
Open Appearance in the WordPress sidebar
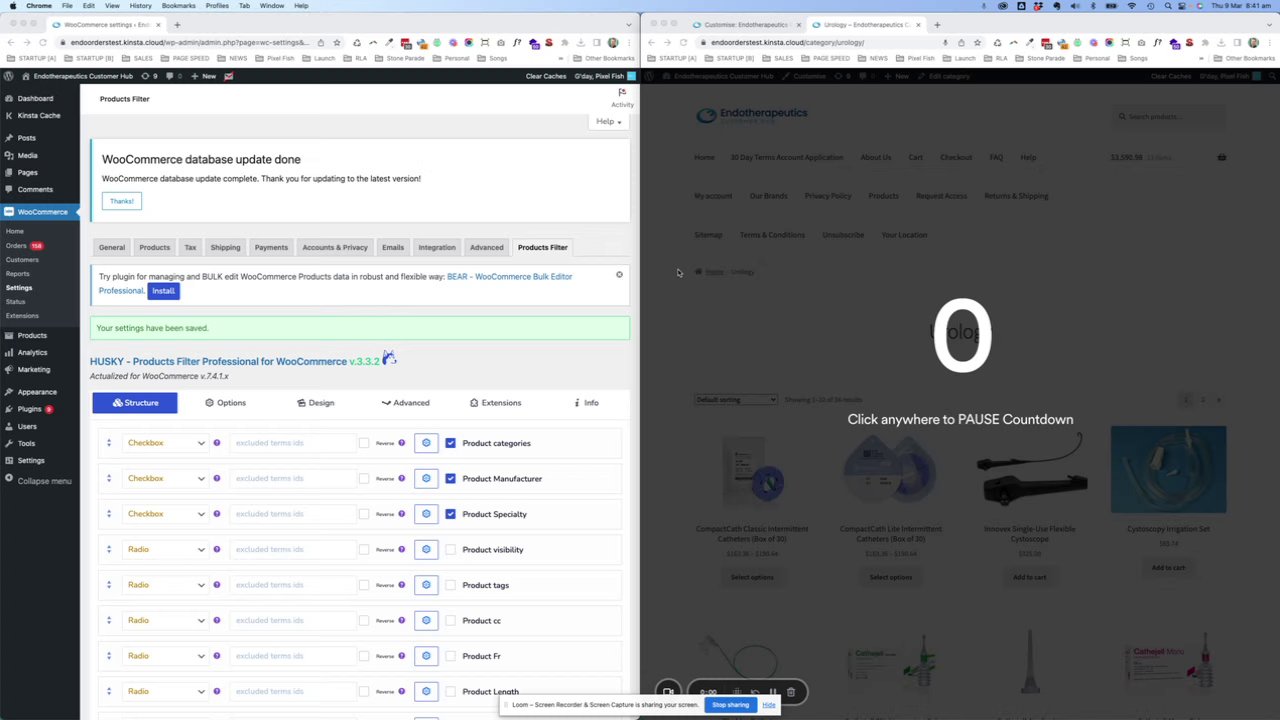pos(37,392)
